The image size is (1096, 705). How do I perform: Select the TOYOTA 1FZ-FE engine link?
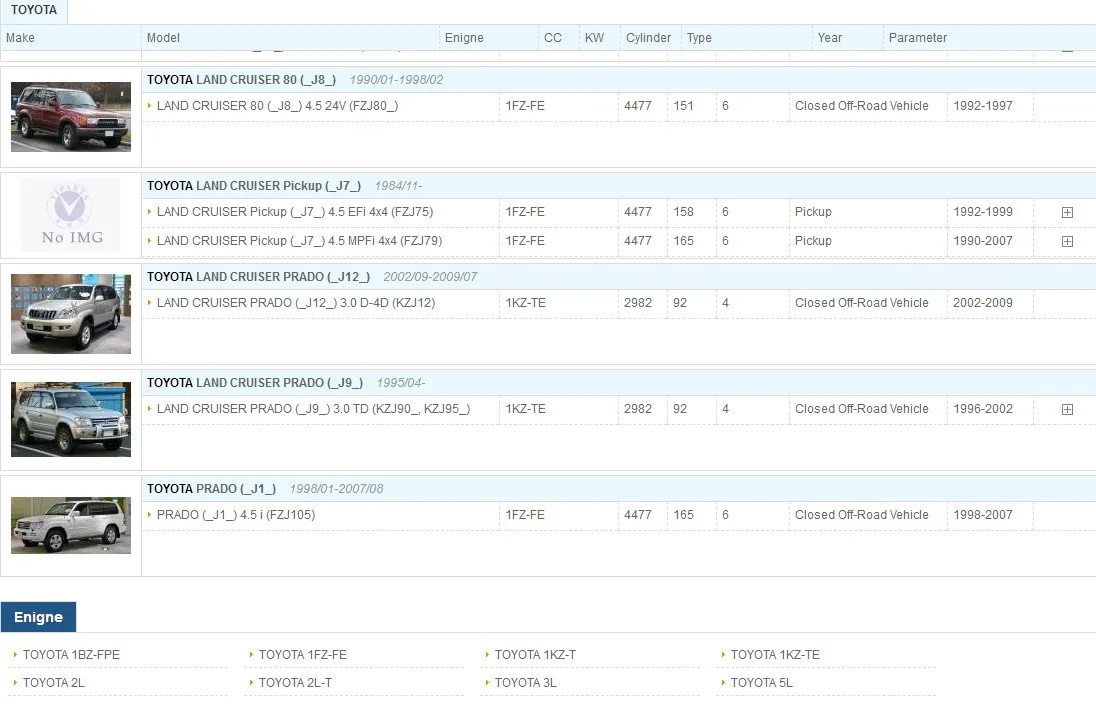click(302, 655)
